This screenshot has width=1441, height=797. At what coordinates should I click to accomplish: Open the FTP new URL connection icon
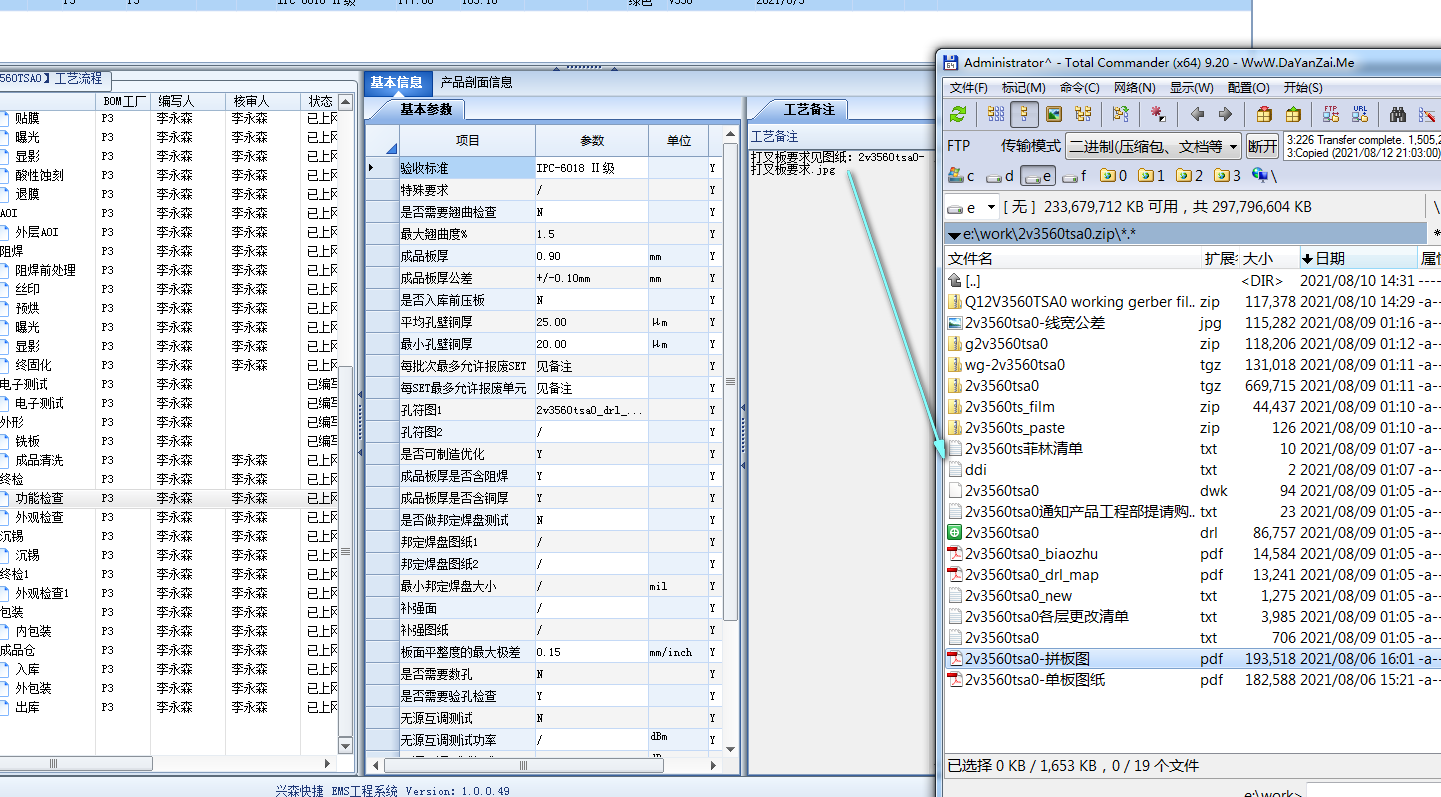(1360, 114)
